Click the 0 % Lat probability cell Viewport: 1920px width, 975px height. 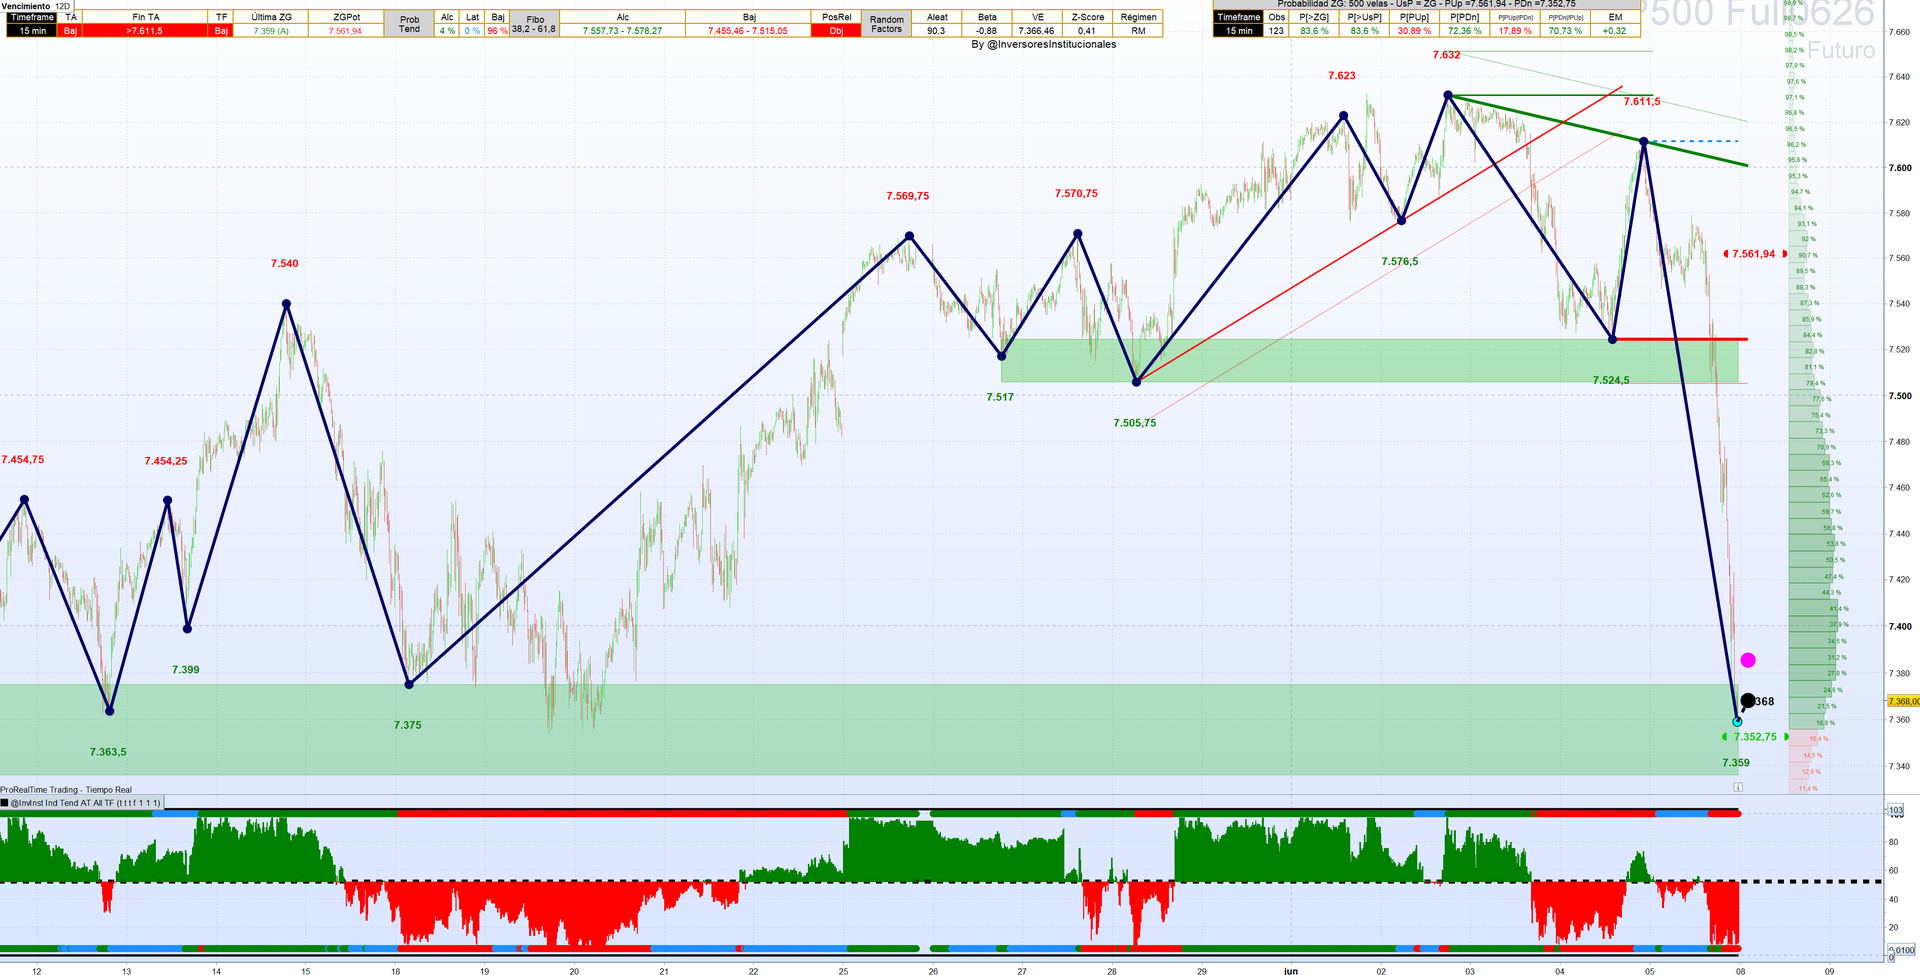pos(472,31)
